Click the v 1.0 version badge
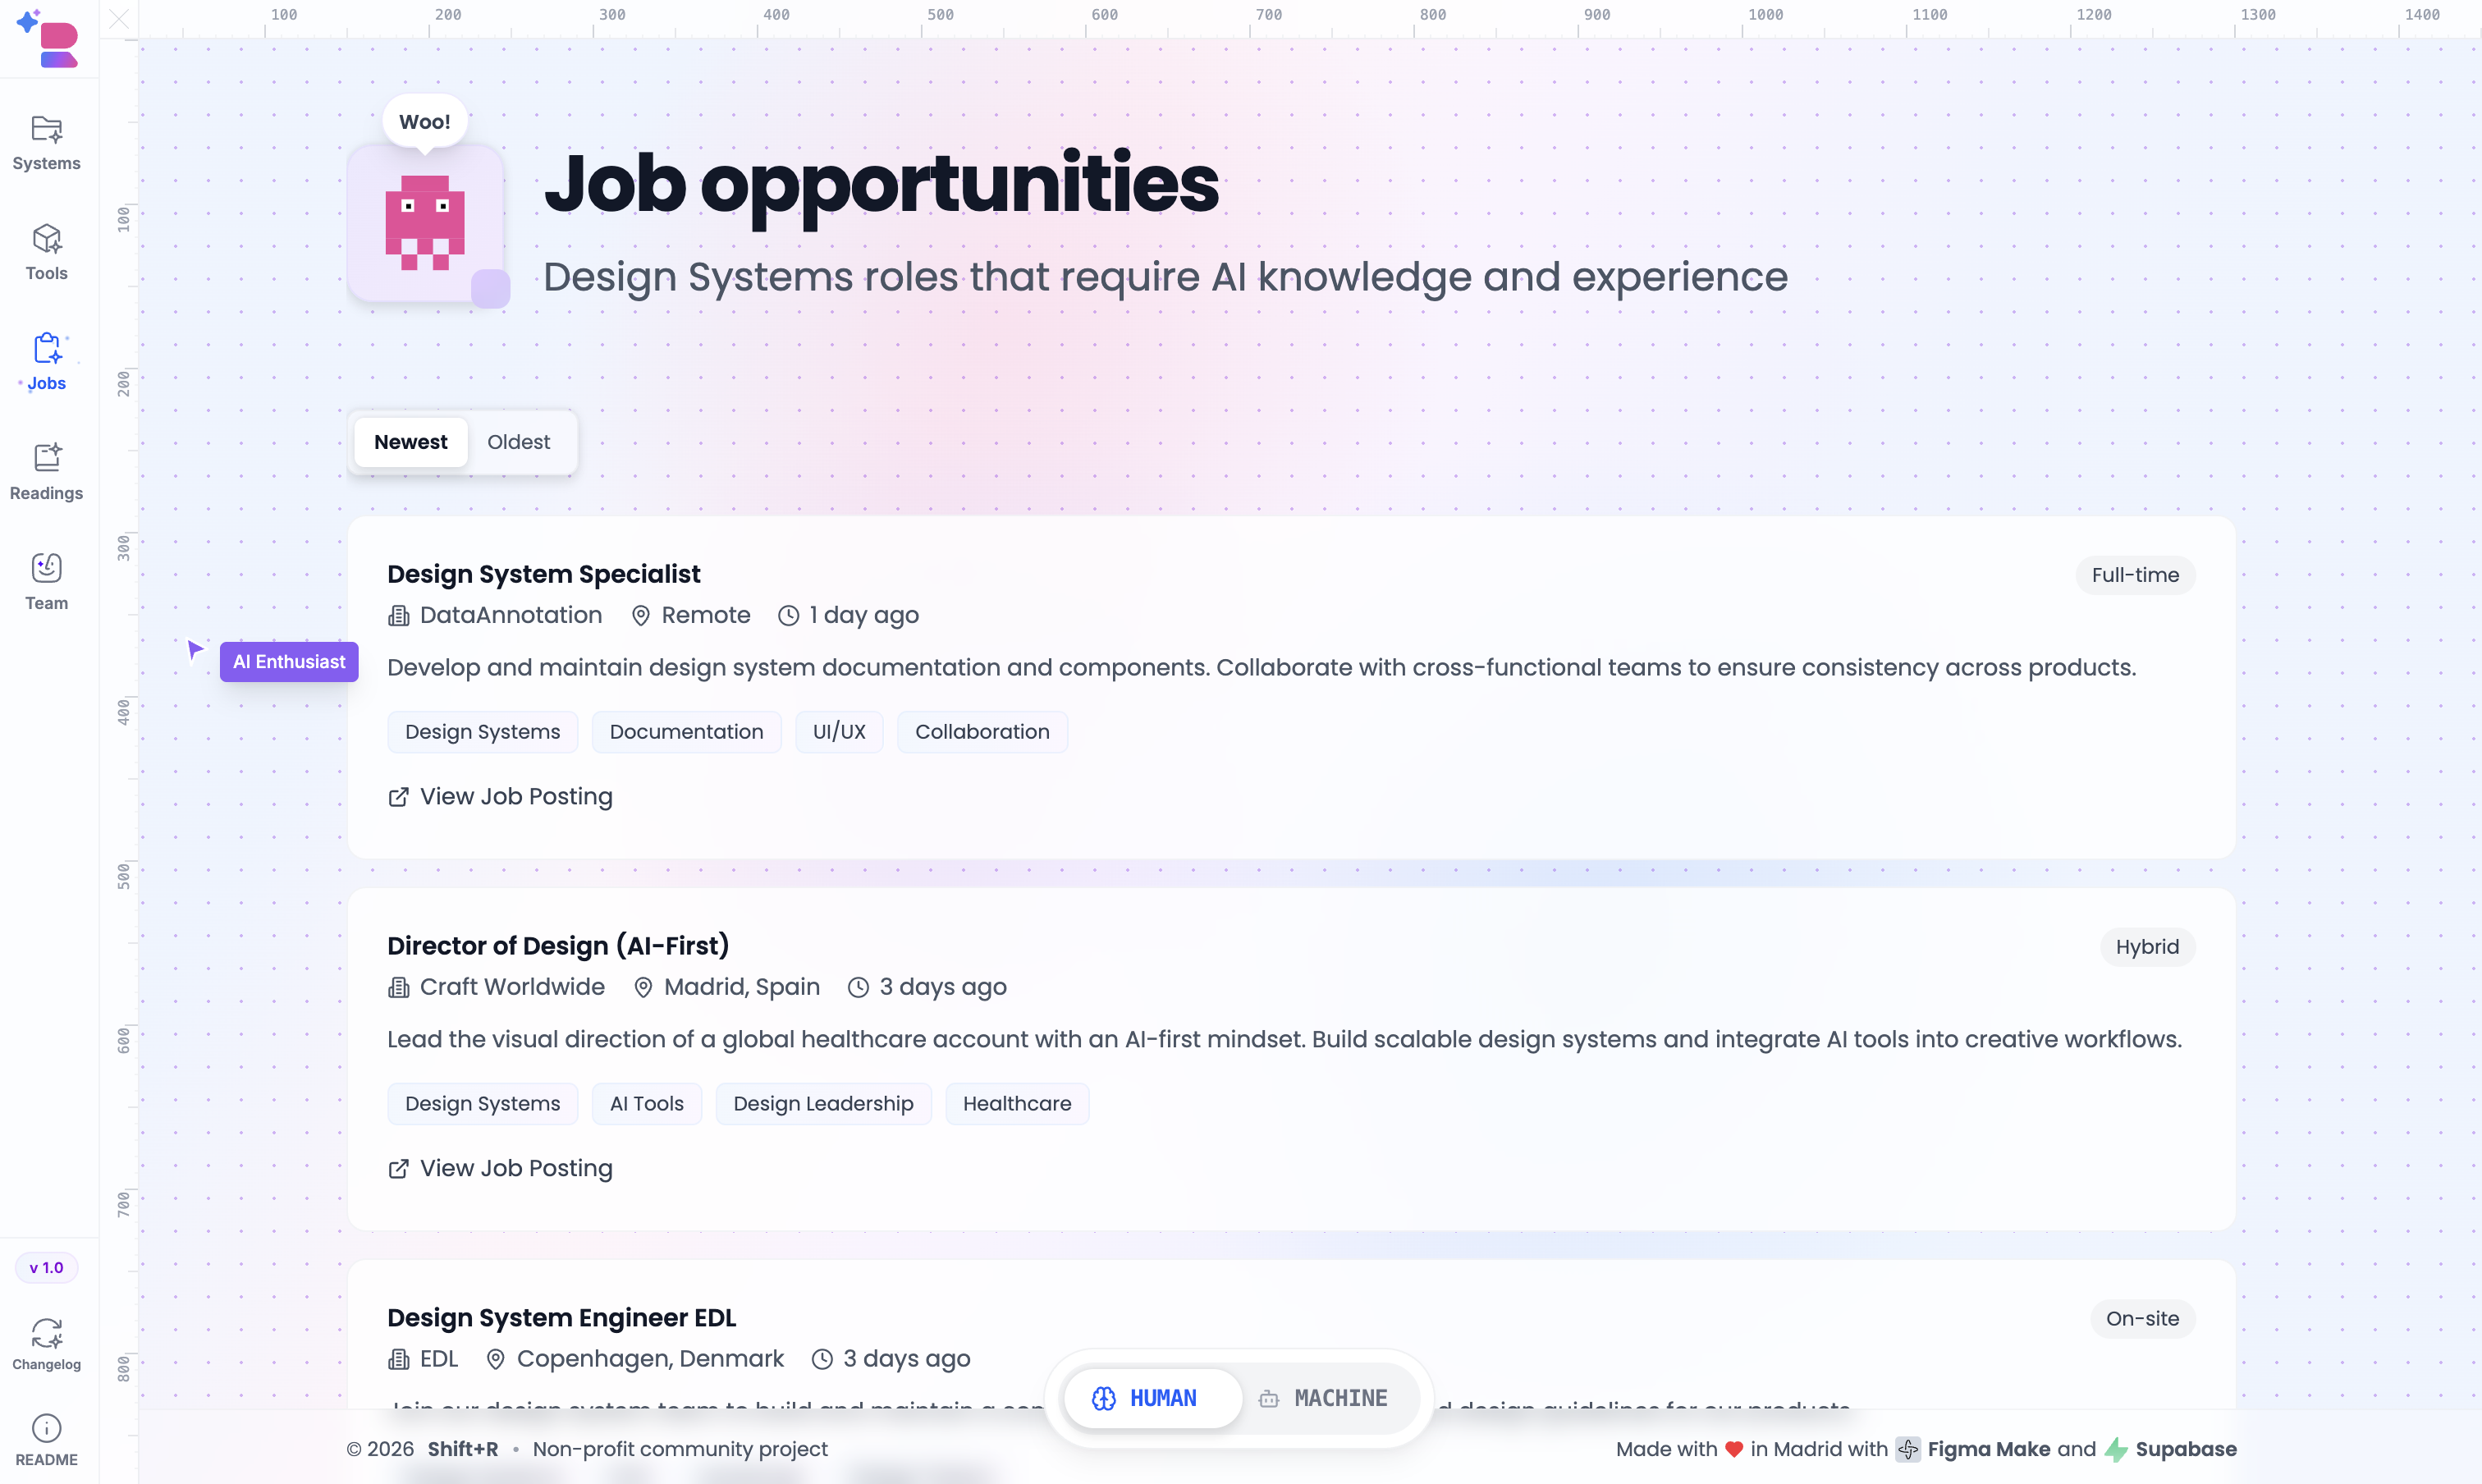2482x1484 pixels. coord(46,1267)
